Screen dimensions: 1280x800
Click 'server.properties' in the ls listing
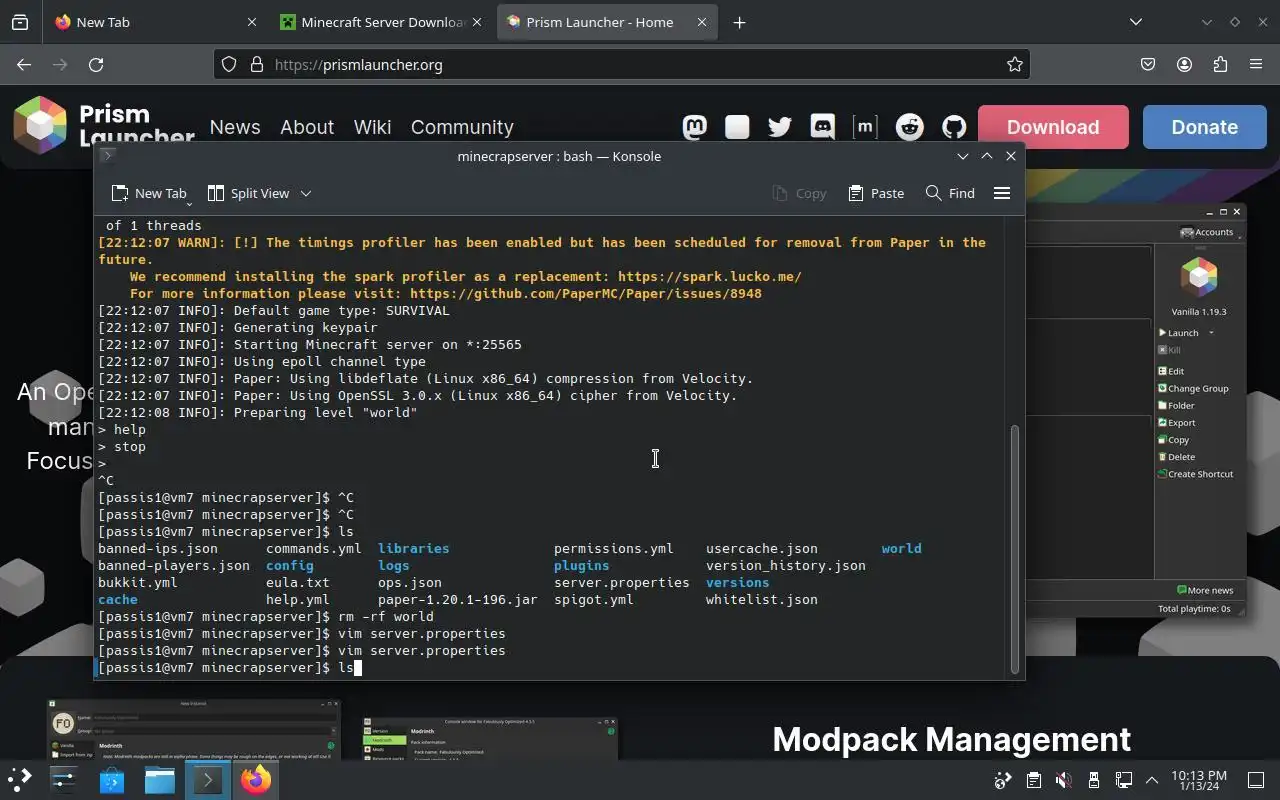[x=621, y=582]
